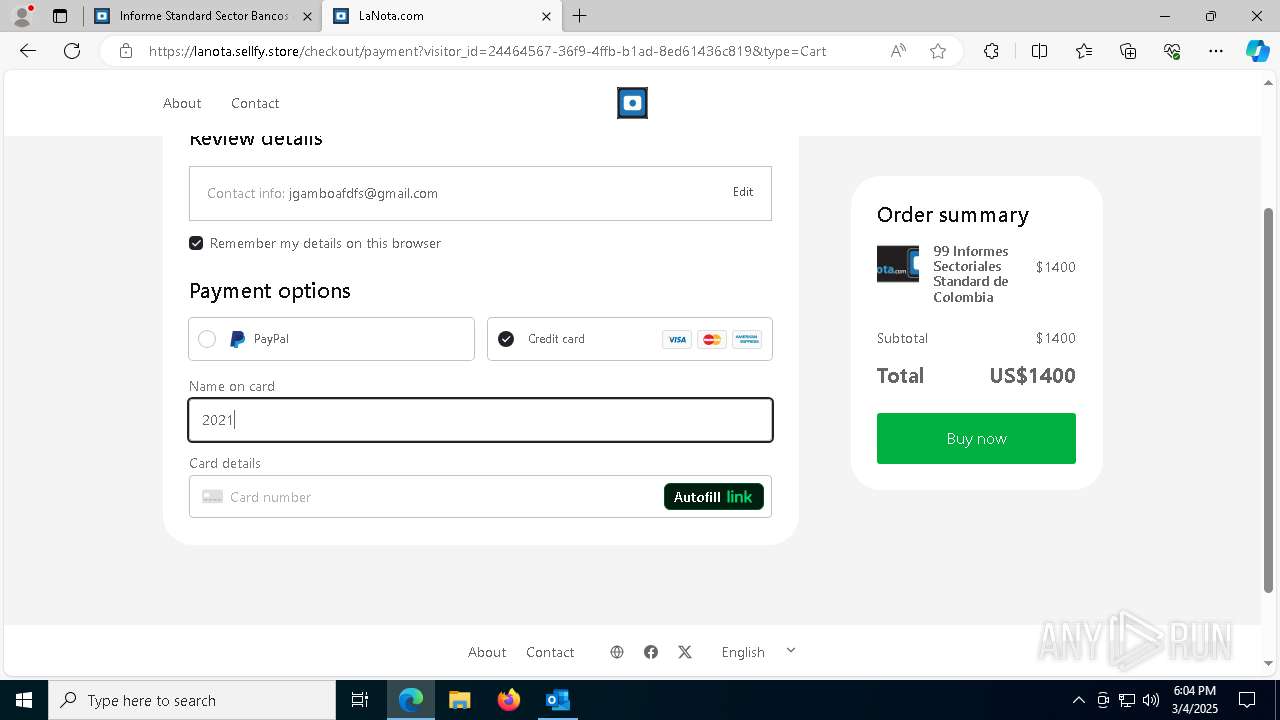Expand the English language dropdown

[x=758, y=652]
